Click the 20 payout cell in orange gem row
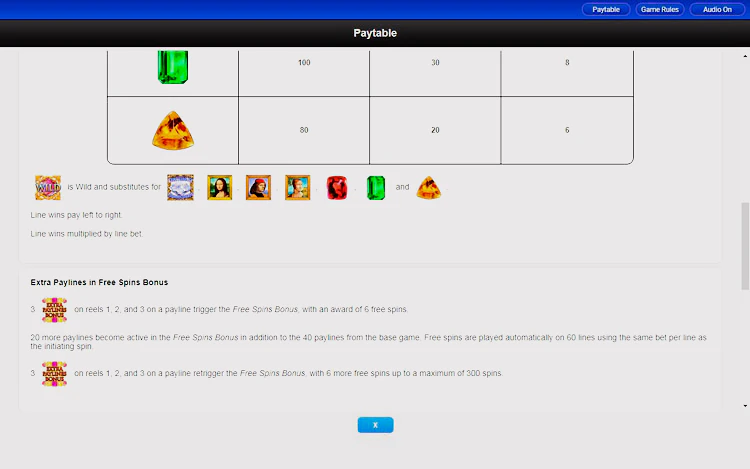The image size is (750, 469). point(435,131)
